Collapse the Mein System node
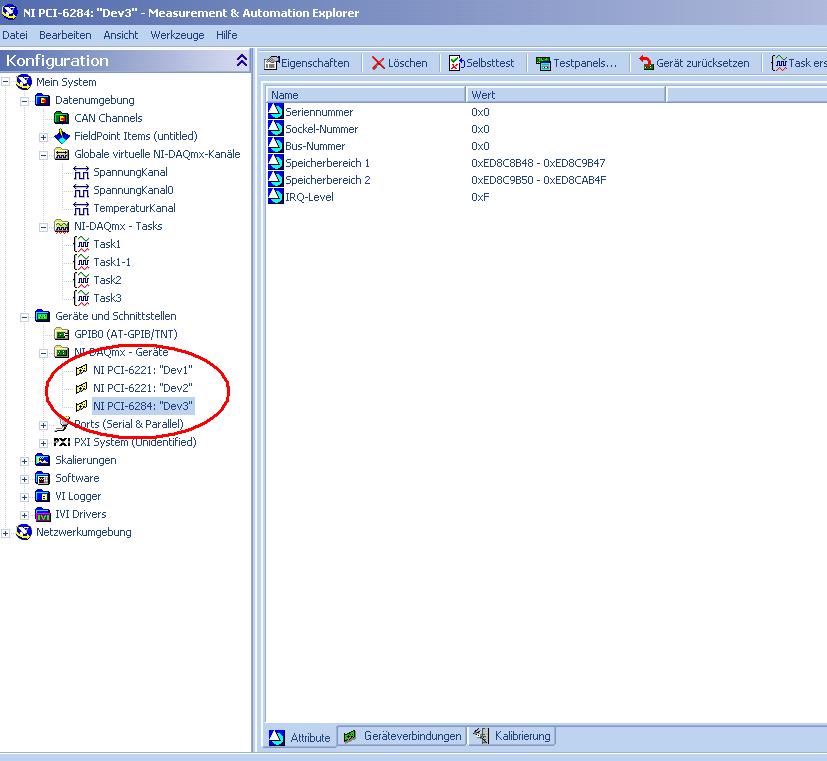Image resolution: width=827 pixels, height=761 pixels. click(6, 82)
